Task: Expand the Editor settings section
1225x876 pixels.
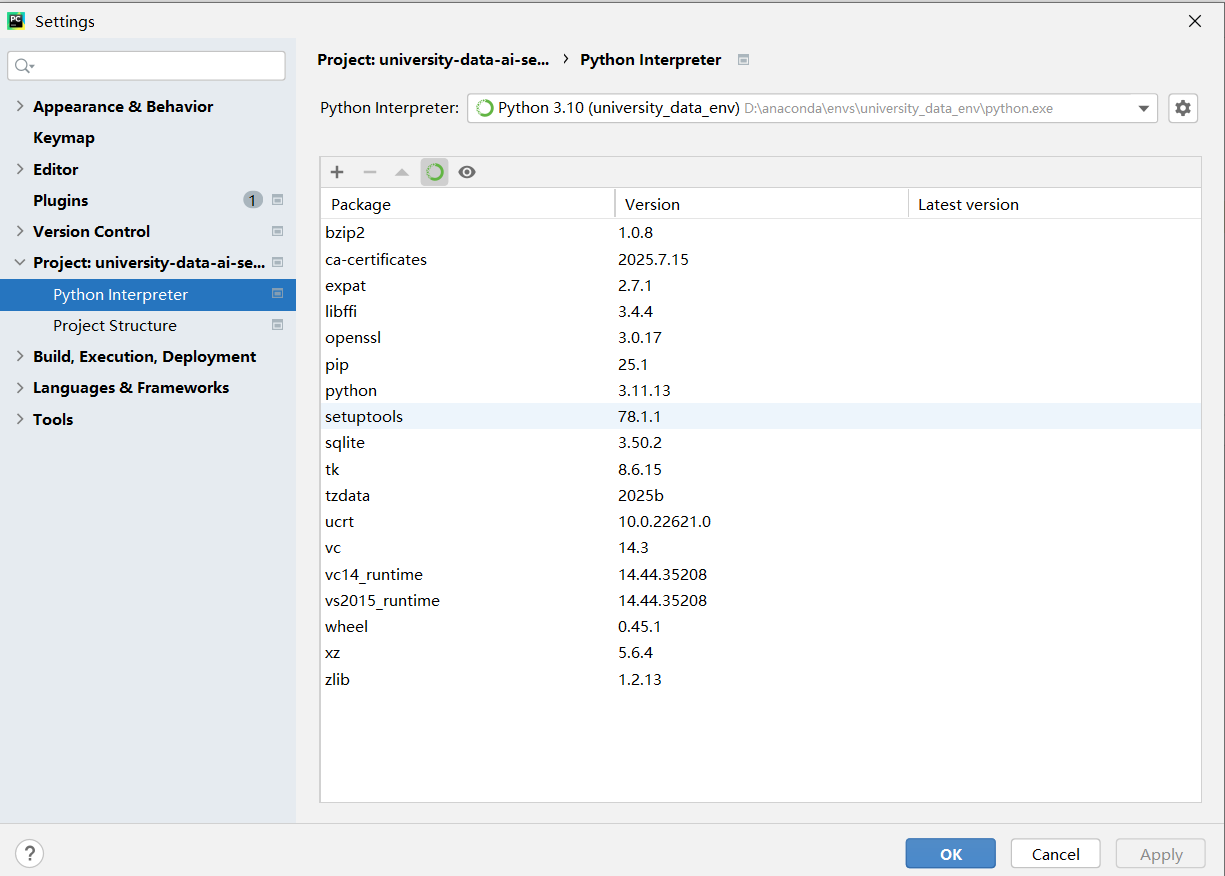Action: [x=20, y=169]
